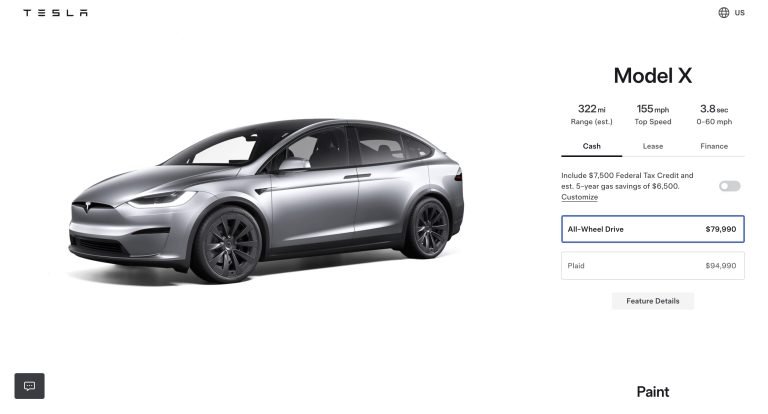Open the chat support icon
Screen dimensions: 768x414
pos(29,386)
